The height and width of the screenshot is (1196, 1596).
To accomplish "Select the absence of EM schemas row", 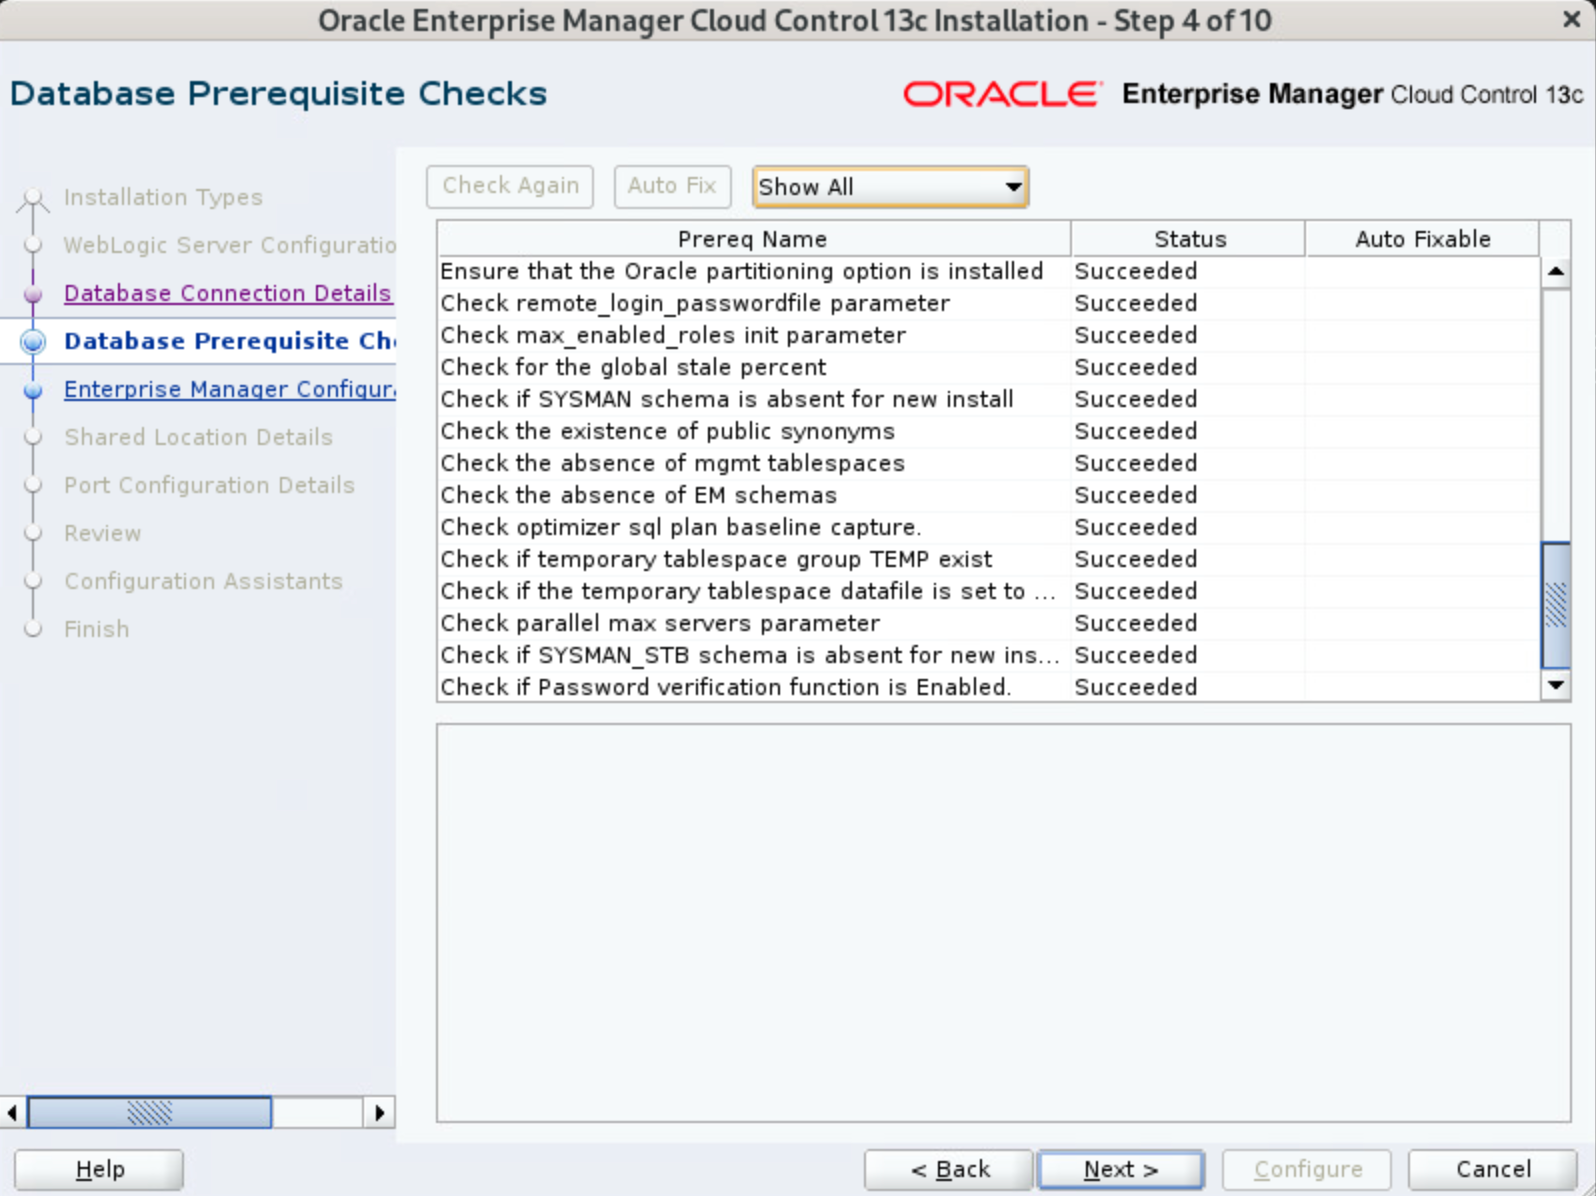I will (988, 495).
